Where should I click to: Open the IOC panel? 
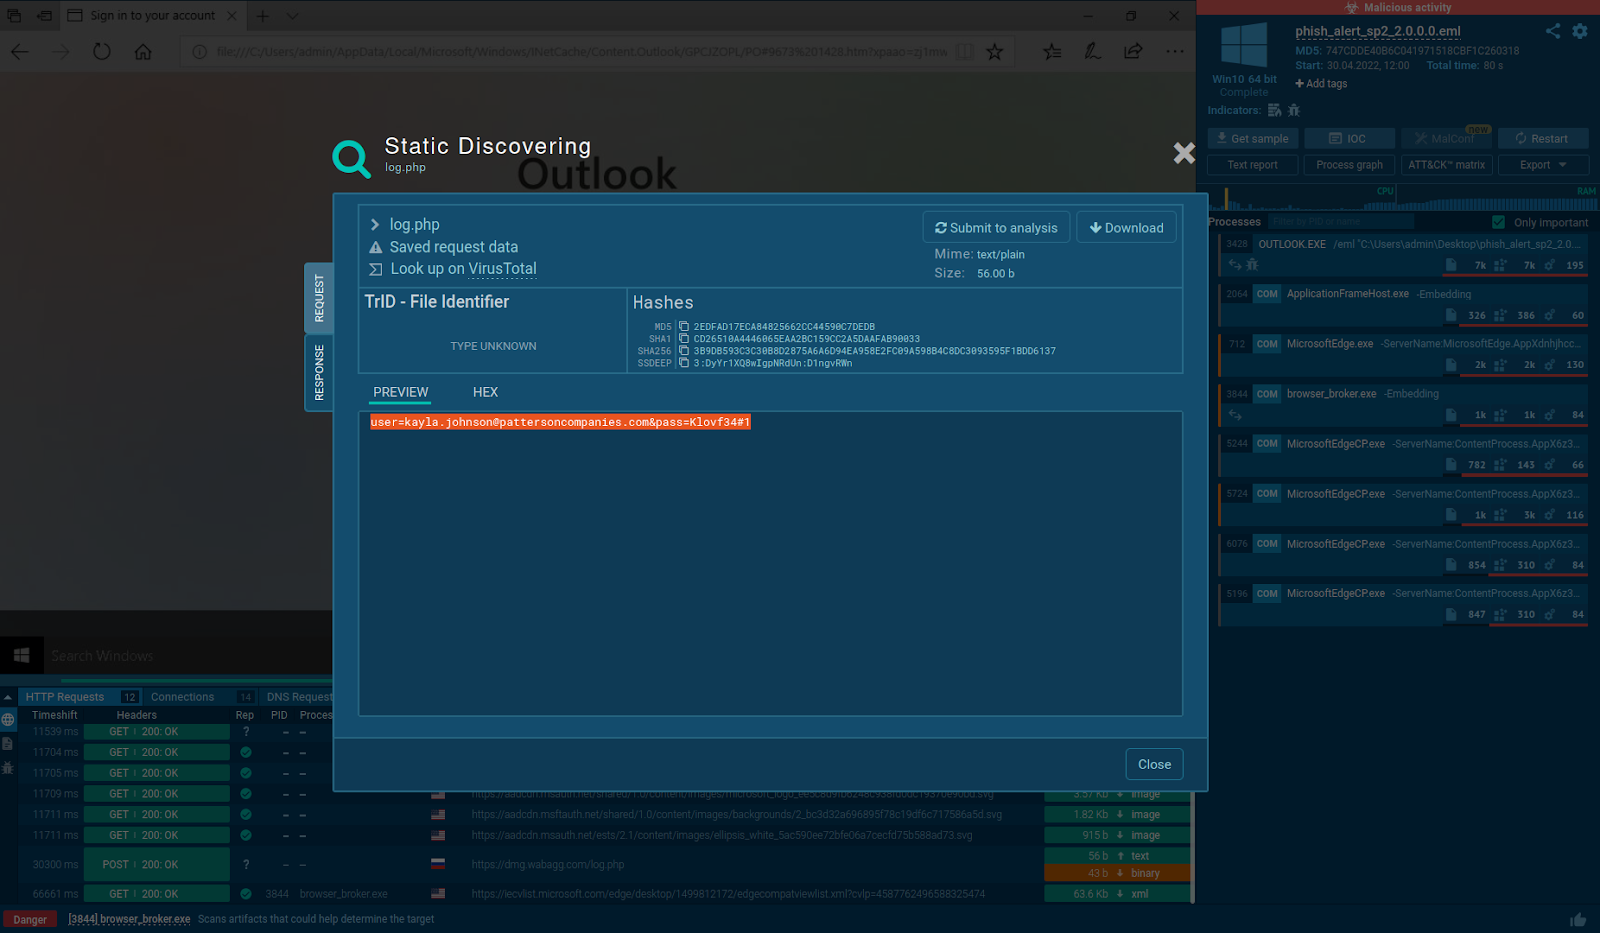(1347, 139)
